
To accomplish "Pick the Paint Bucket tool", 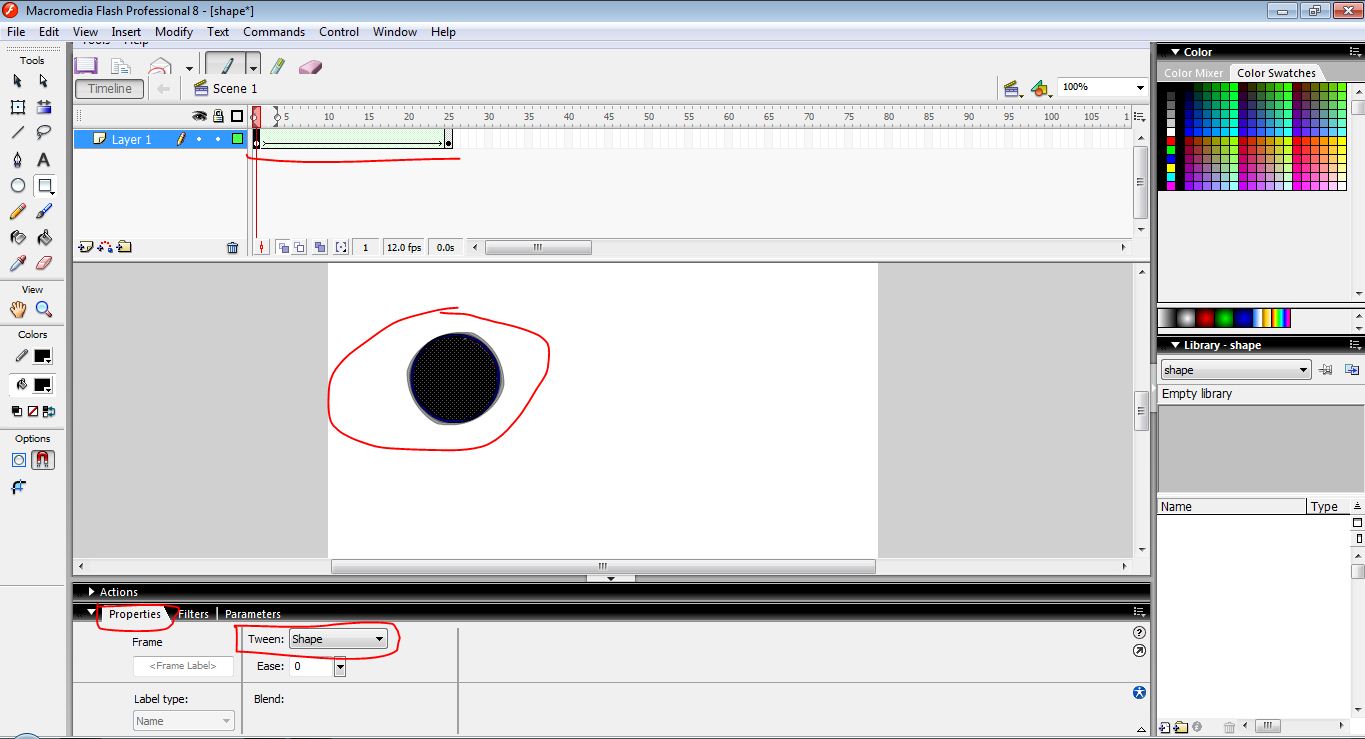I will 43,237.
